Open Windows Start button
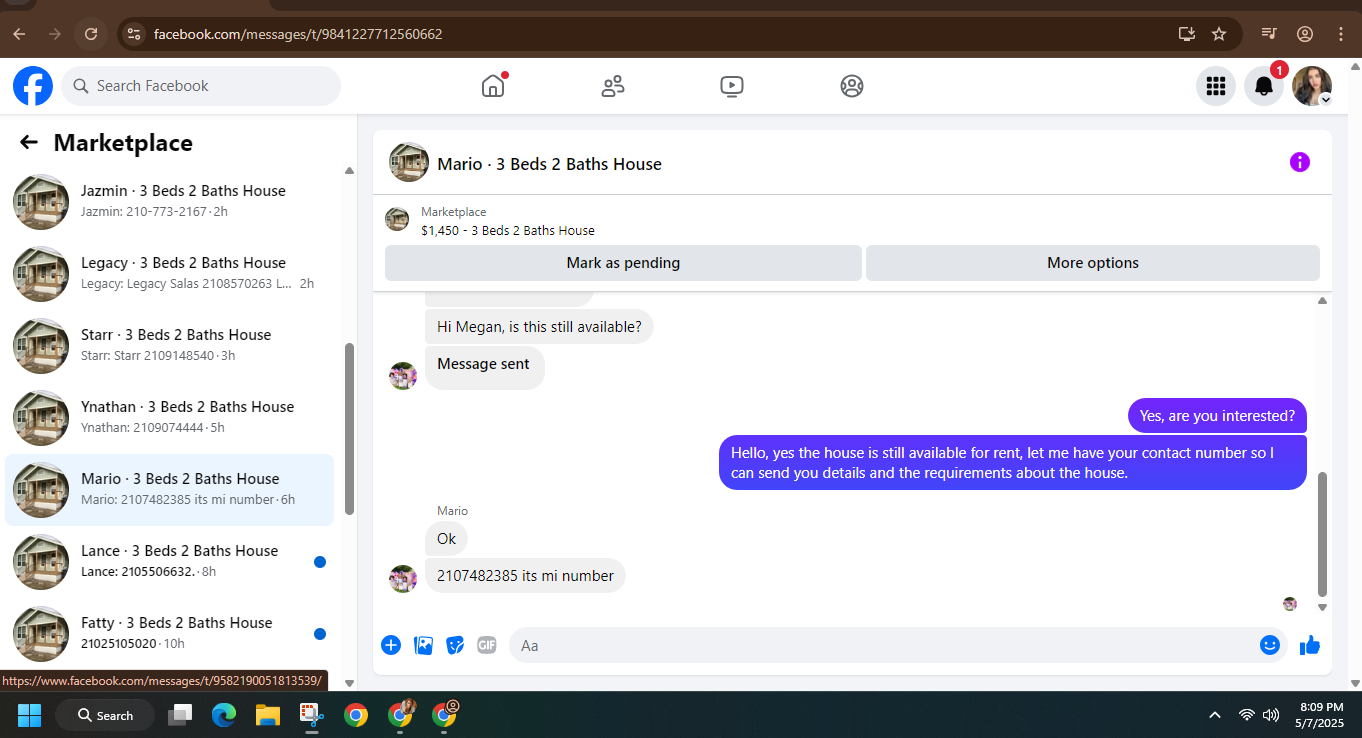Viewport: 1362px width, 738px height. [29, 715]
